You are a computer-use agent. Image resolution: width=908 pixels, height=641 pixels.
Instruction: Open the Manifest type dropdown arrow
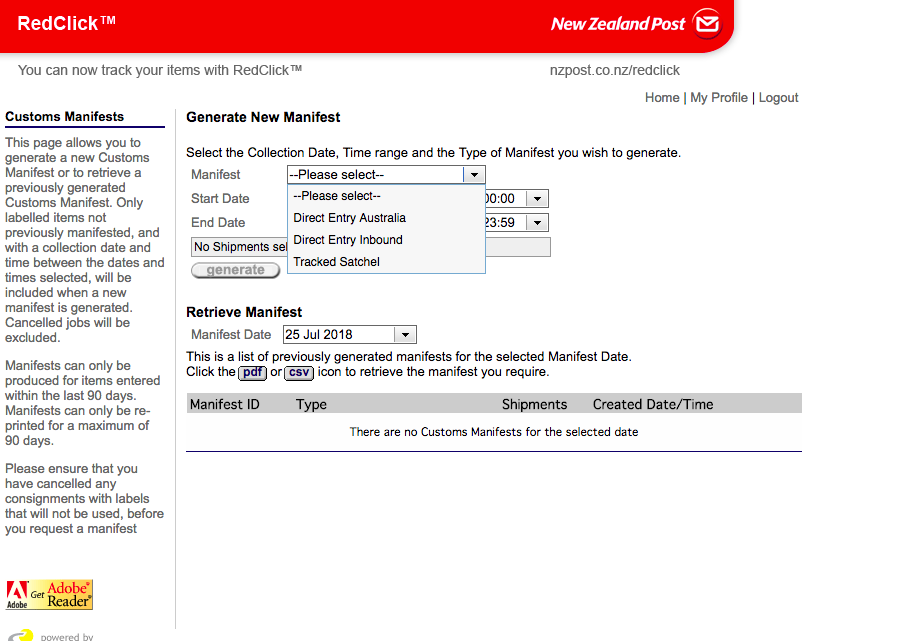[x=474, y=174]
